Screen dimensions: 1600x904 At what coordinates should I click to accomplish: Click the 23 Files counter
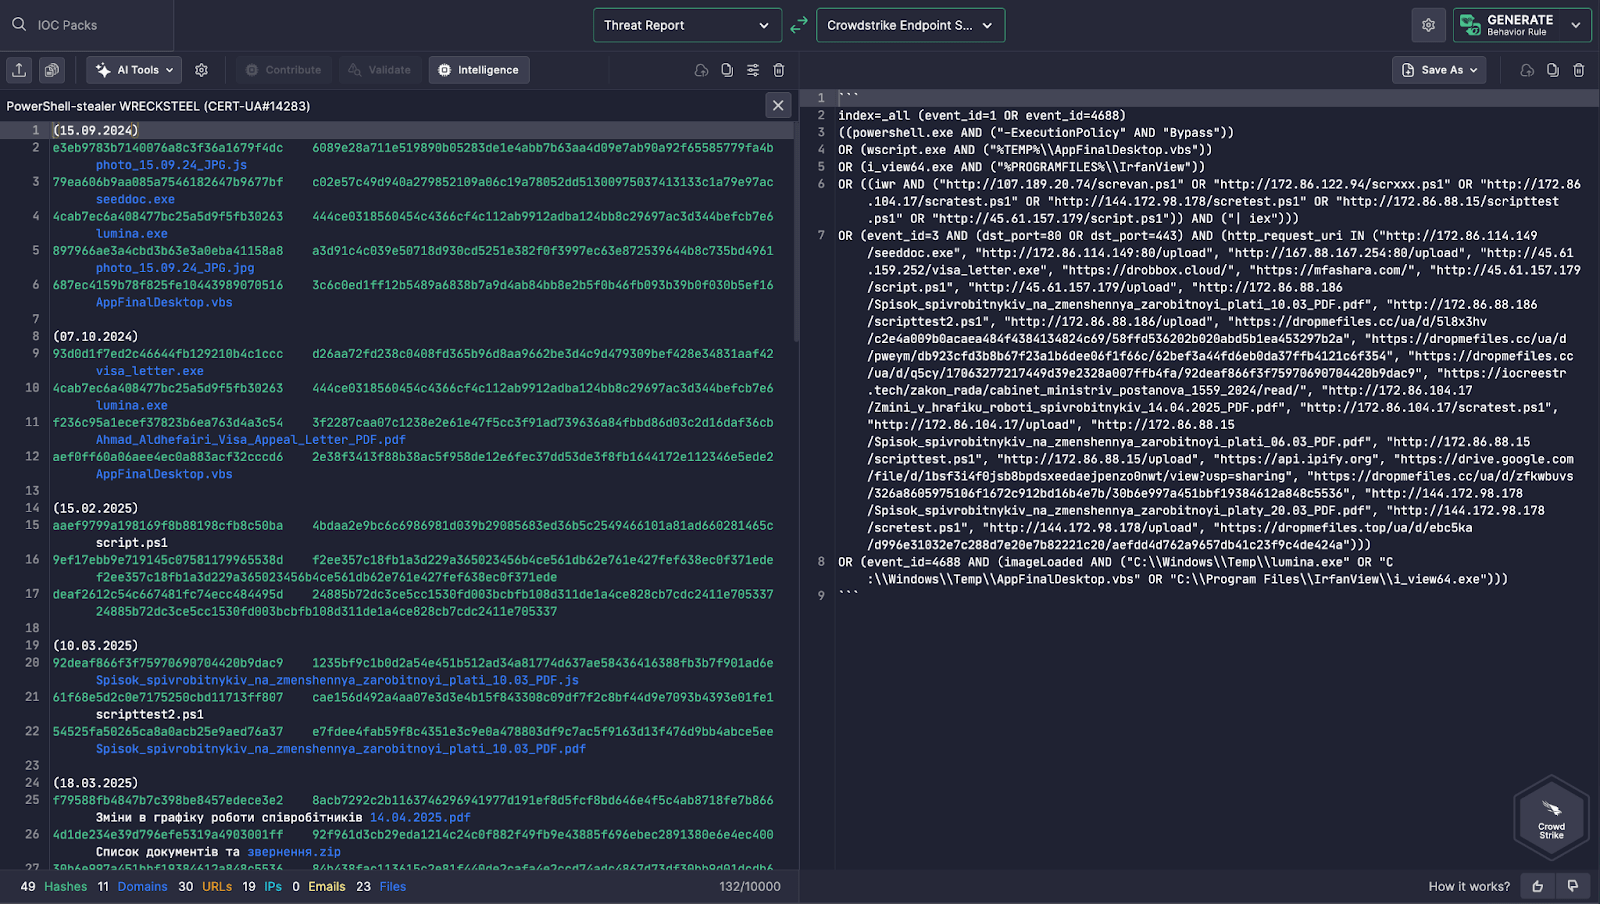click(381, 886)
